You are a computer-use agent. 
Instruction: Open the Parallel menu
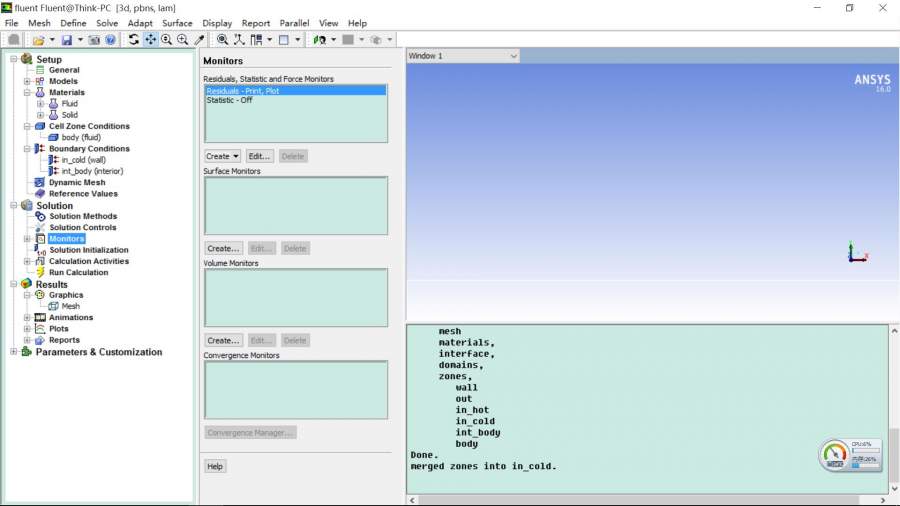294,23
